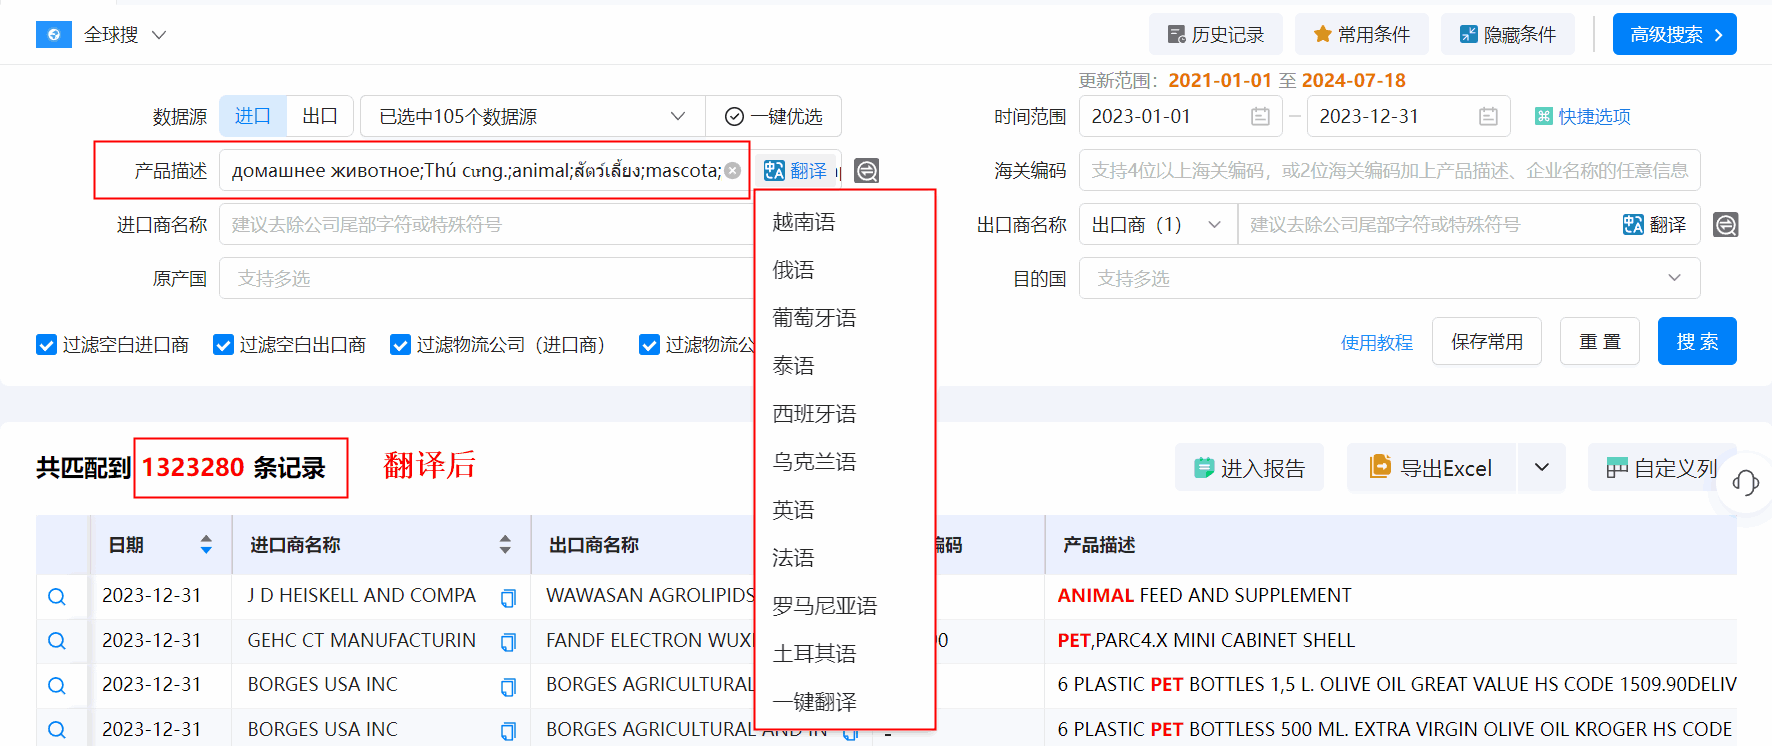Viewport: 1772px width, 746px height.
Task: Open calendar icon for start date 2023-01-01
Action: click(1260, 117)
